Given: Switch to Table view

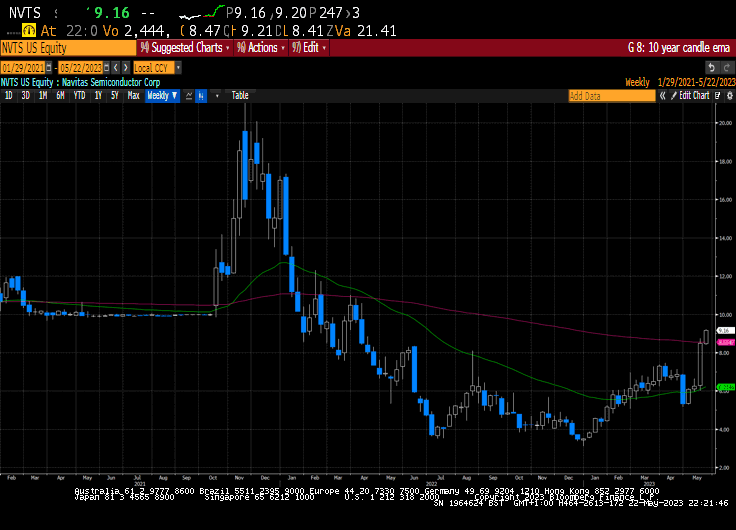Looking at the screenshot, I should [x=240, y=96].
